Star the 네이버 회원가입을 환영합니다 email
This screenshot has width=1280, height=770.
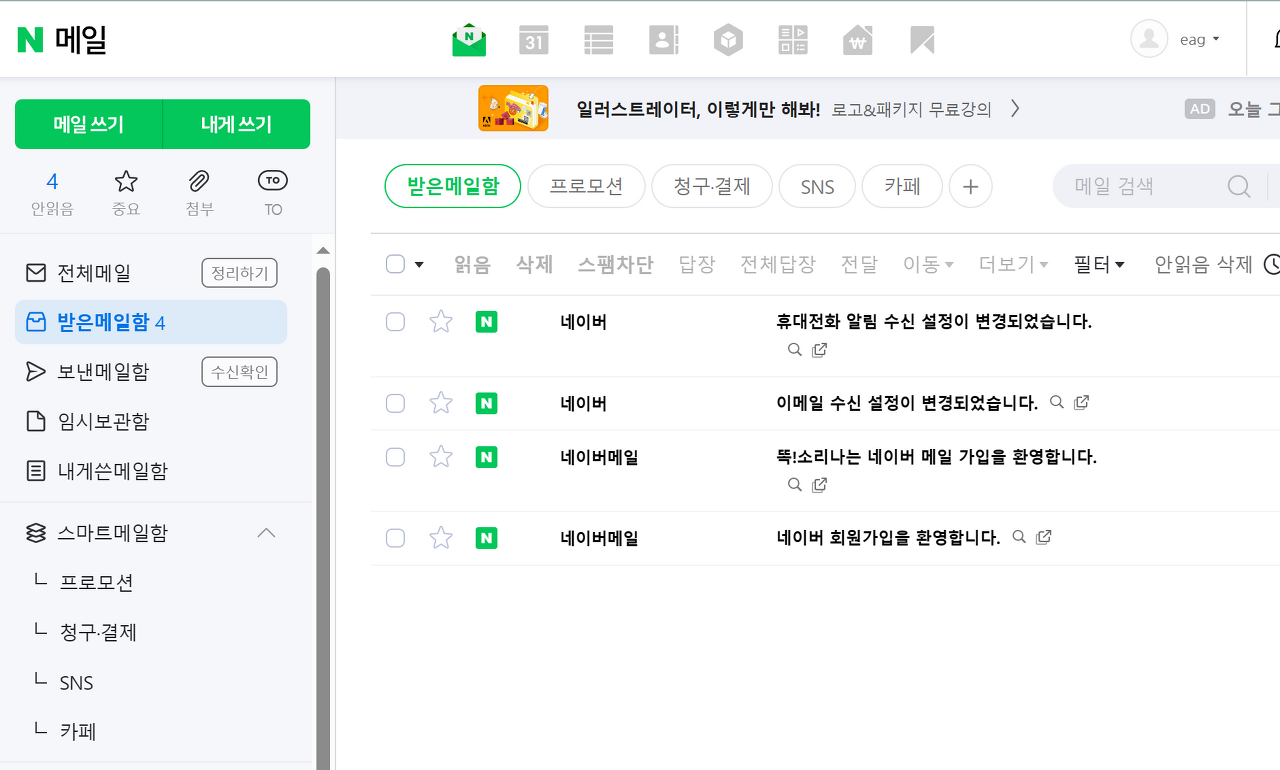click(440, 537)
